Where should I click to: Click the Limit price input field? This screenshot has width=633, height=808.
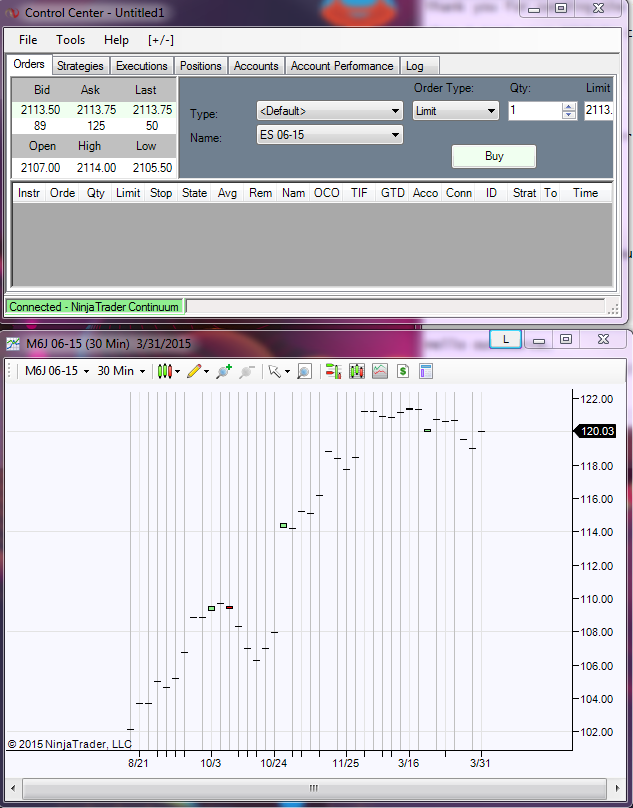(598, 111)
